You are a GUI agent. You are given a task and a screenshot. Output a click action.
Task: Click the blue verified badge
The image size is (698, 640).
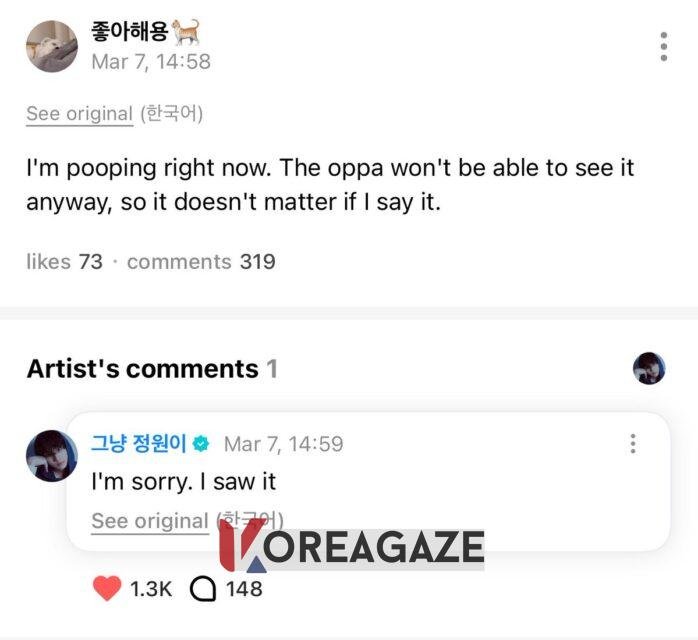pos(200,443)
